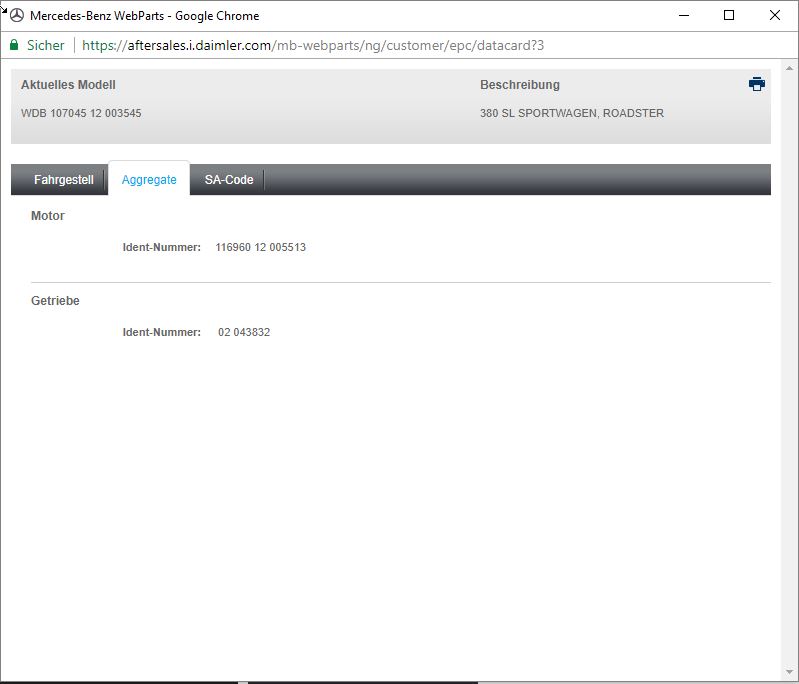Maximize the WebParts Chrome window

[x=729, y=16]
